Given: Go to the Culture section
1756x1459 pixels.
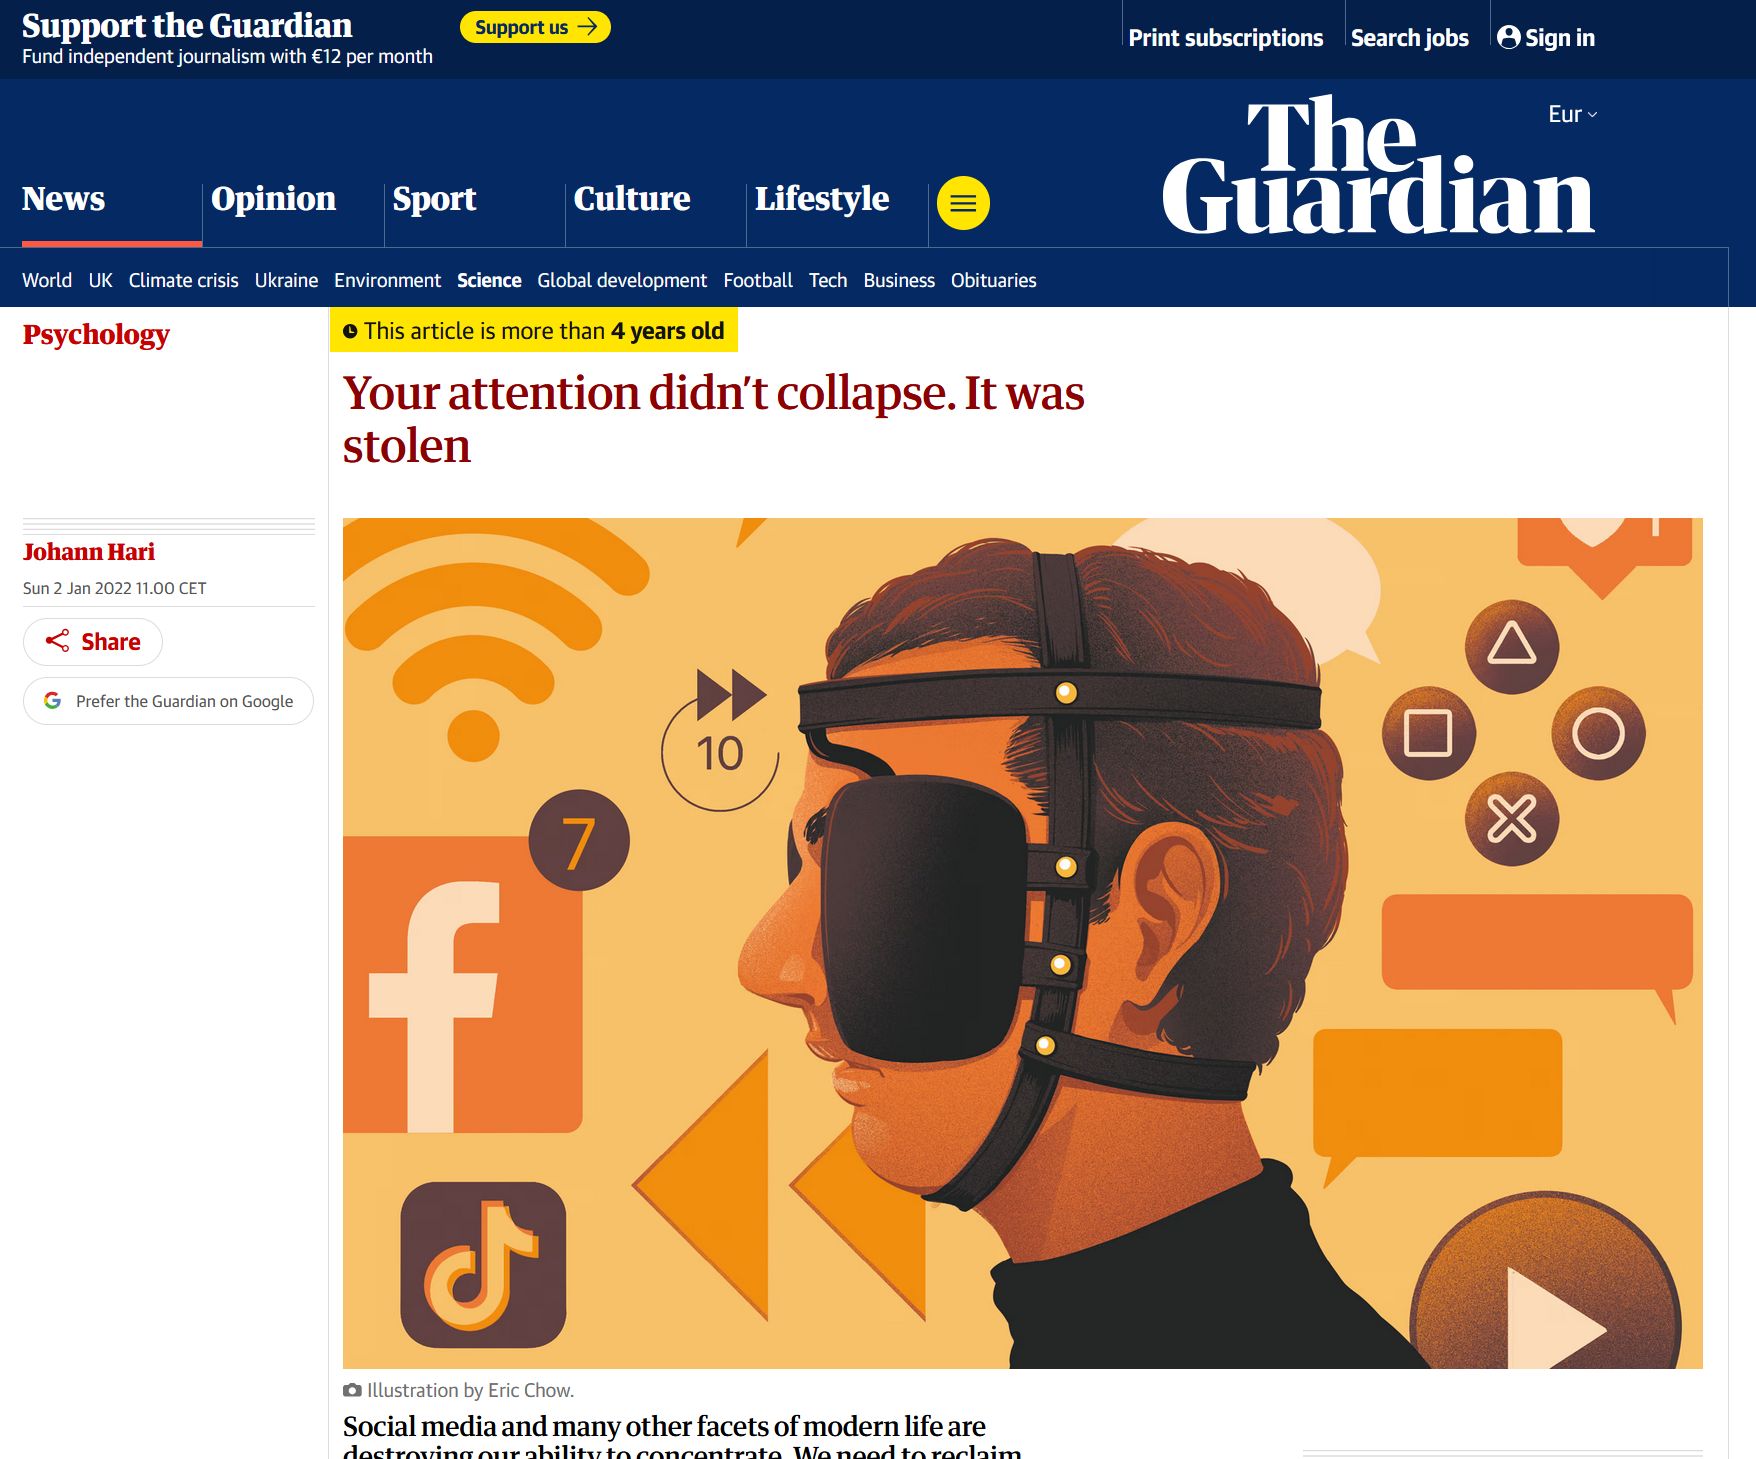Looking at the screenshot, I should 632,198.
